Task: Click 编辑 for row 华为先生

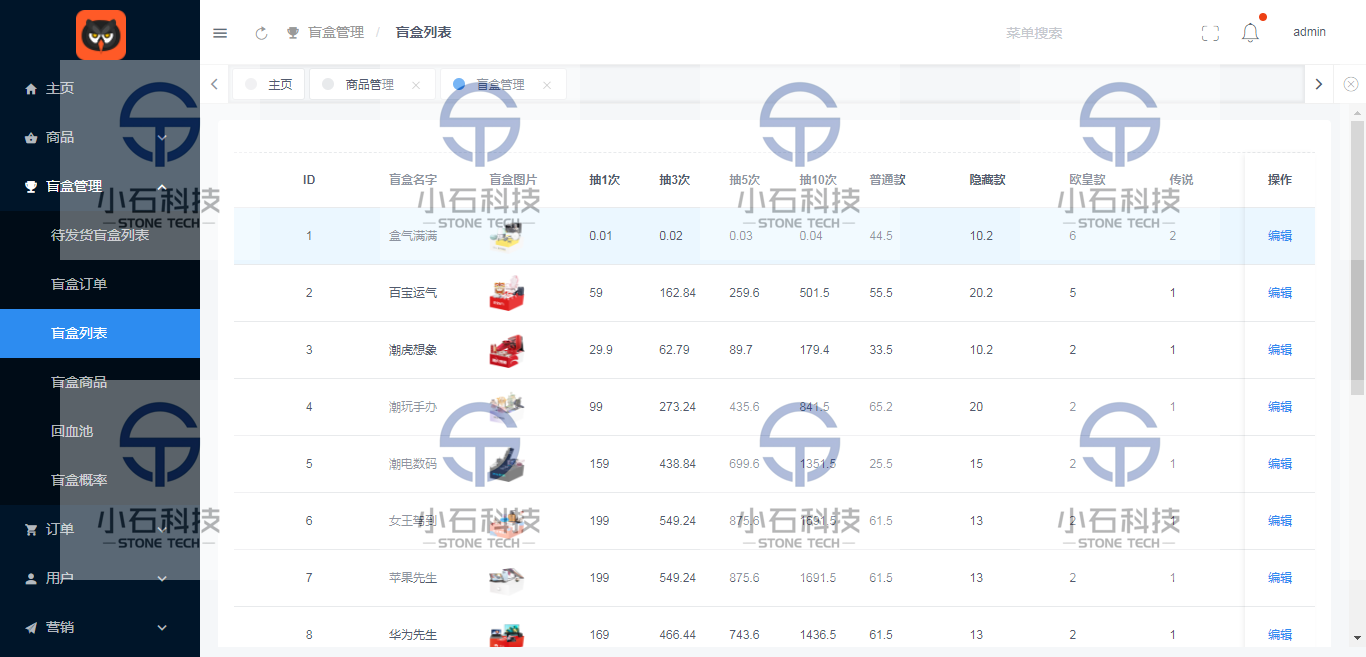Action: coord(1280,635)
